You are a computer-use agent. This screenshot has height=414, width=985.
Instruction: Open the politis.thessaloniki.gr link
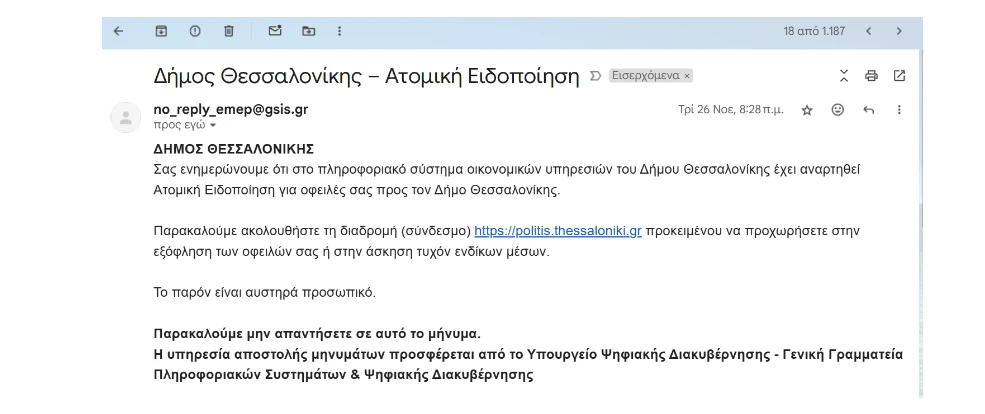point(557,230)
